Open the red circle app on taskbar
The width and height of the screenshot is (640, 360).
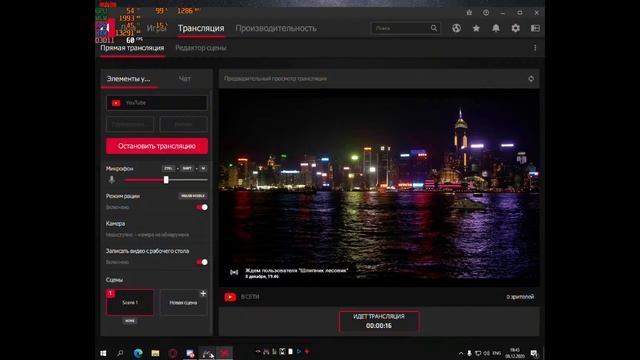(x=172, y=353)
